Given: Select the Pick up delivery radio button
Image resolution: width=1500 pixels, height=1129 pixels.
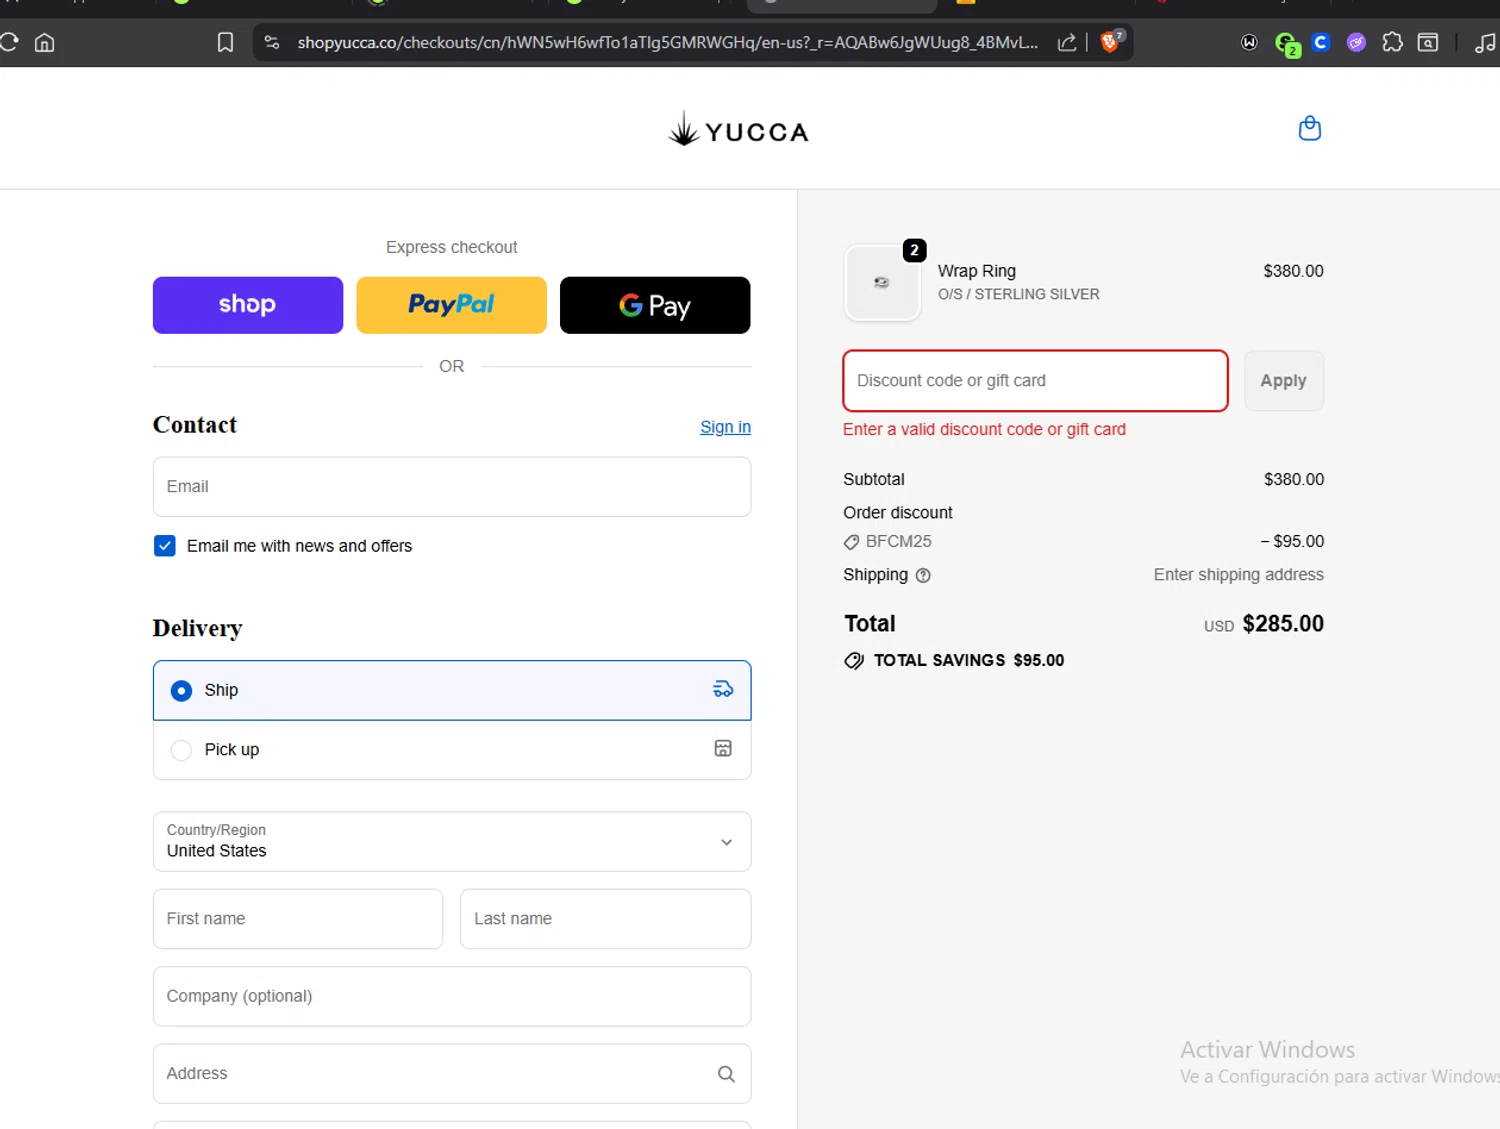Looking at the screenshot, I should (x=181, y=750).
